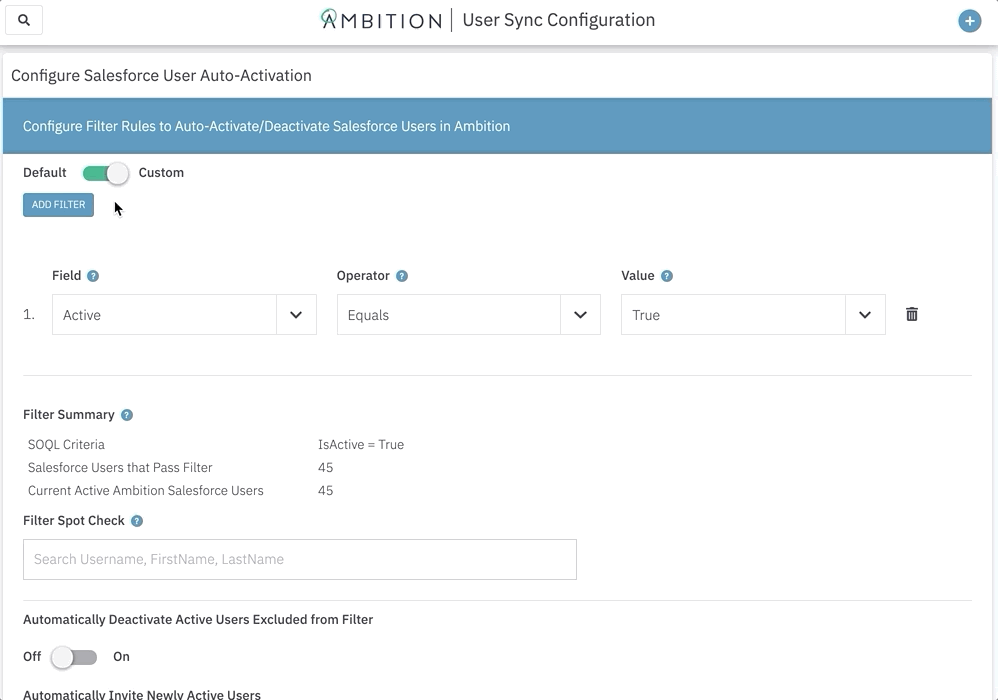The height and width of the screenshot is (700, 998).
Task: Open the search magnifier button
Action: (x=24, y=20)
